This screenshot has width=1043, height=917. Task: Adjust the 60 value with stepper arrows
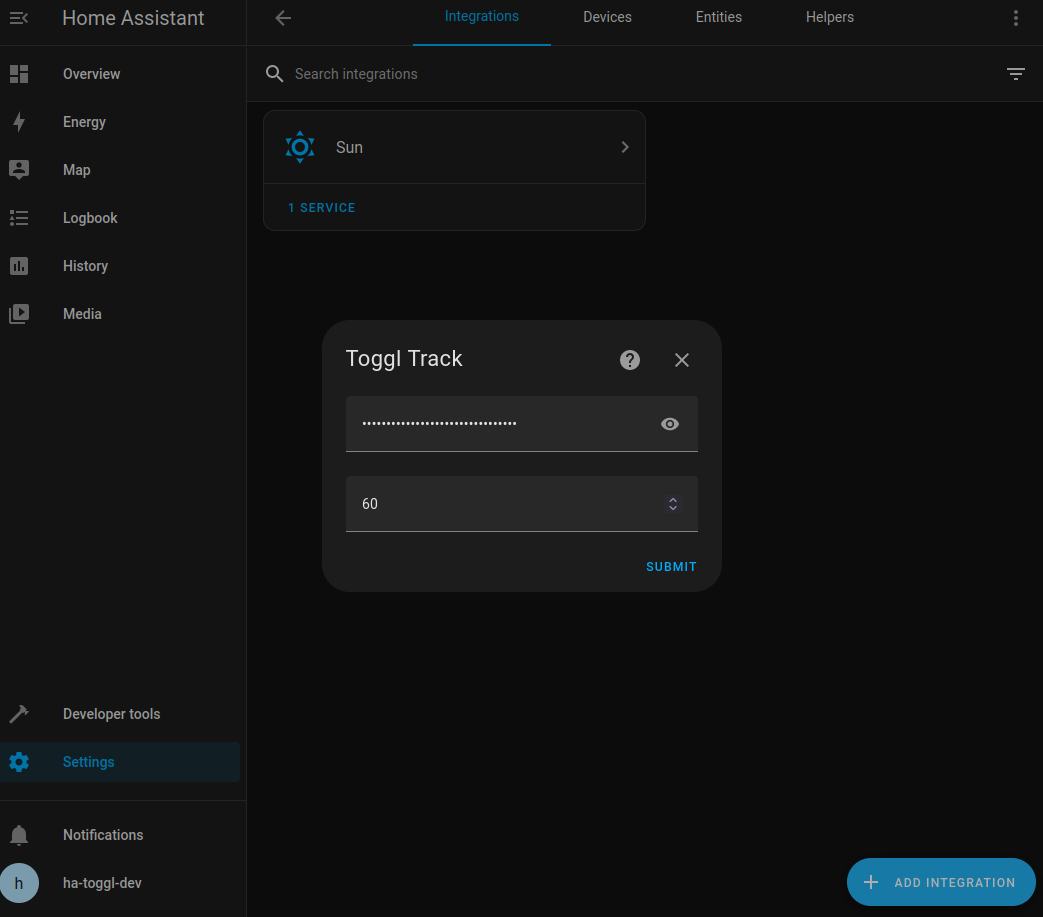(673, 504)
